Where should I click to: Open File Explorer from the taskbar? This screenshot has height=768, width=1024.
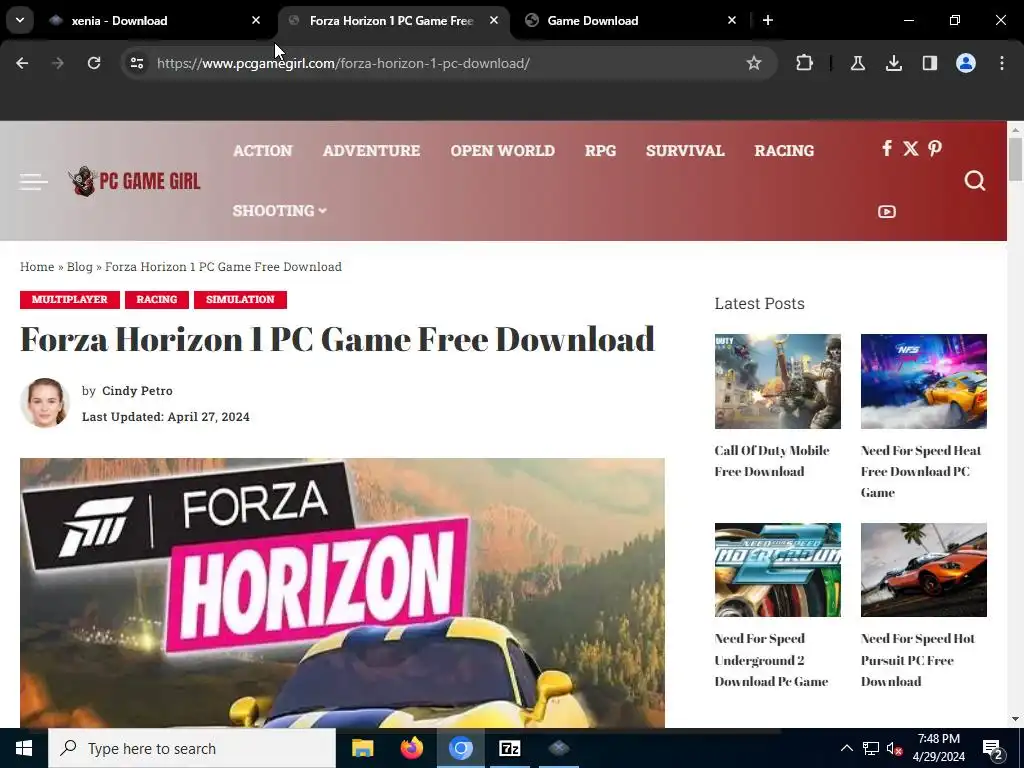click(x=362, y=748)
